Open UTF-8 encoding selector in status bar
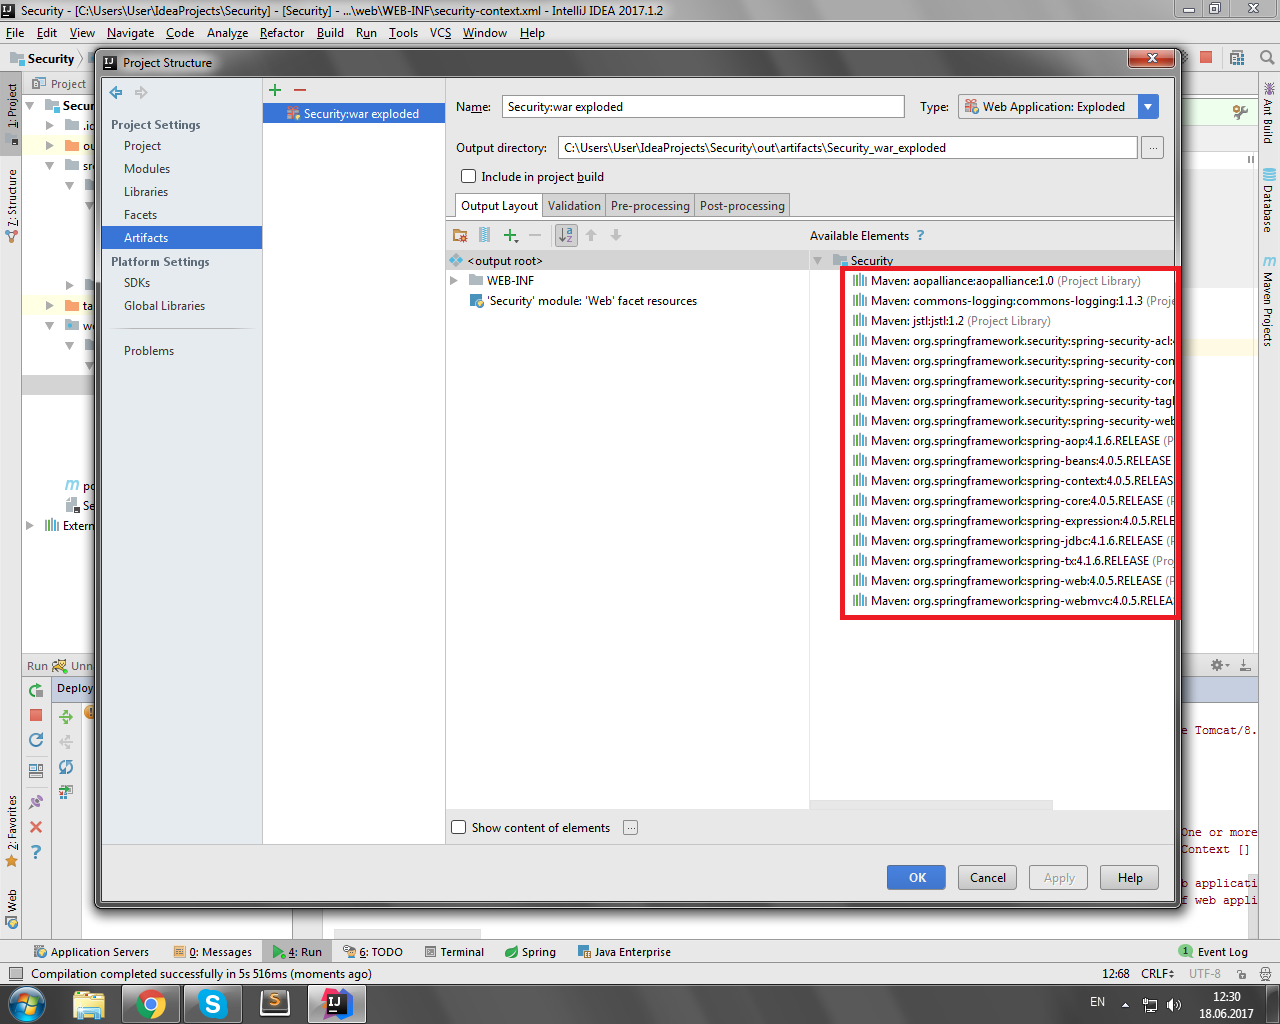Image resolution: width=1280 pixels, height=1024 pixels. 1204,973
